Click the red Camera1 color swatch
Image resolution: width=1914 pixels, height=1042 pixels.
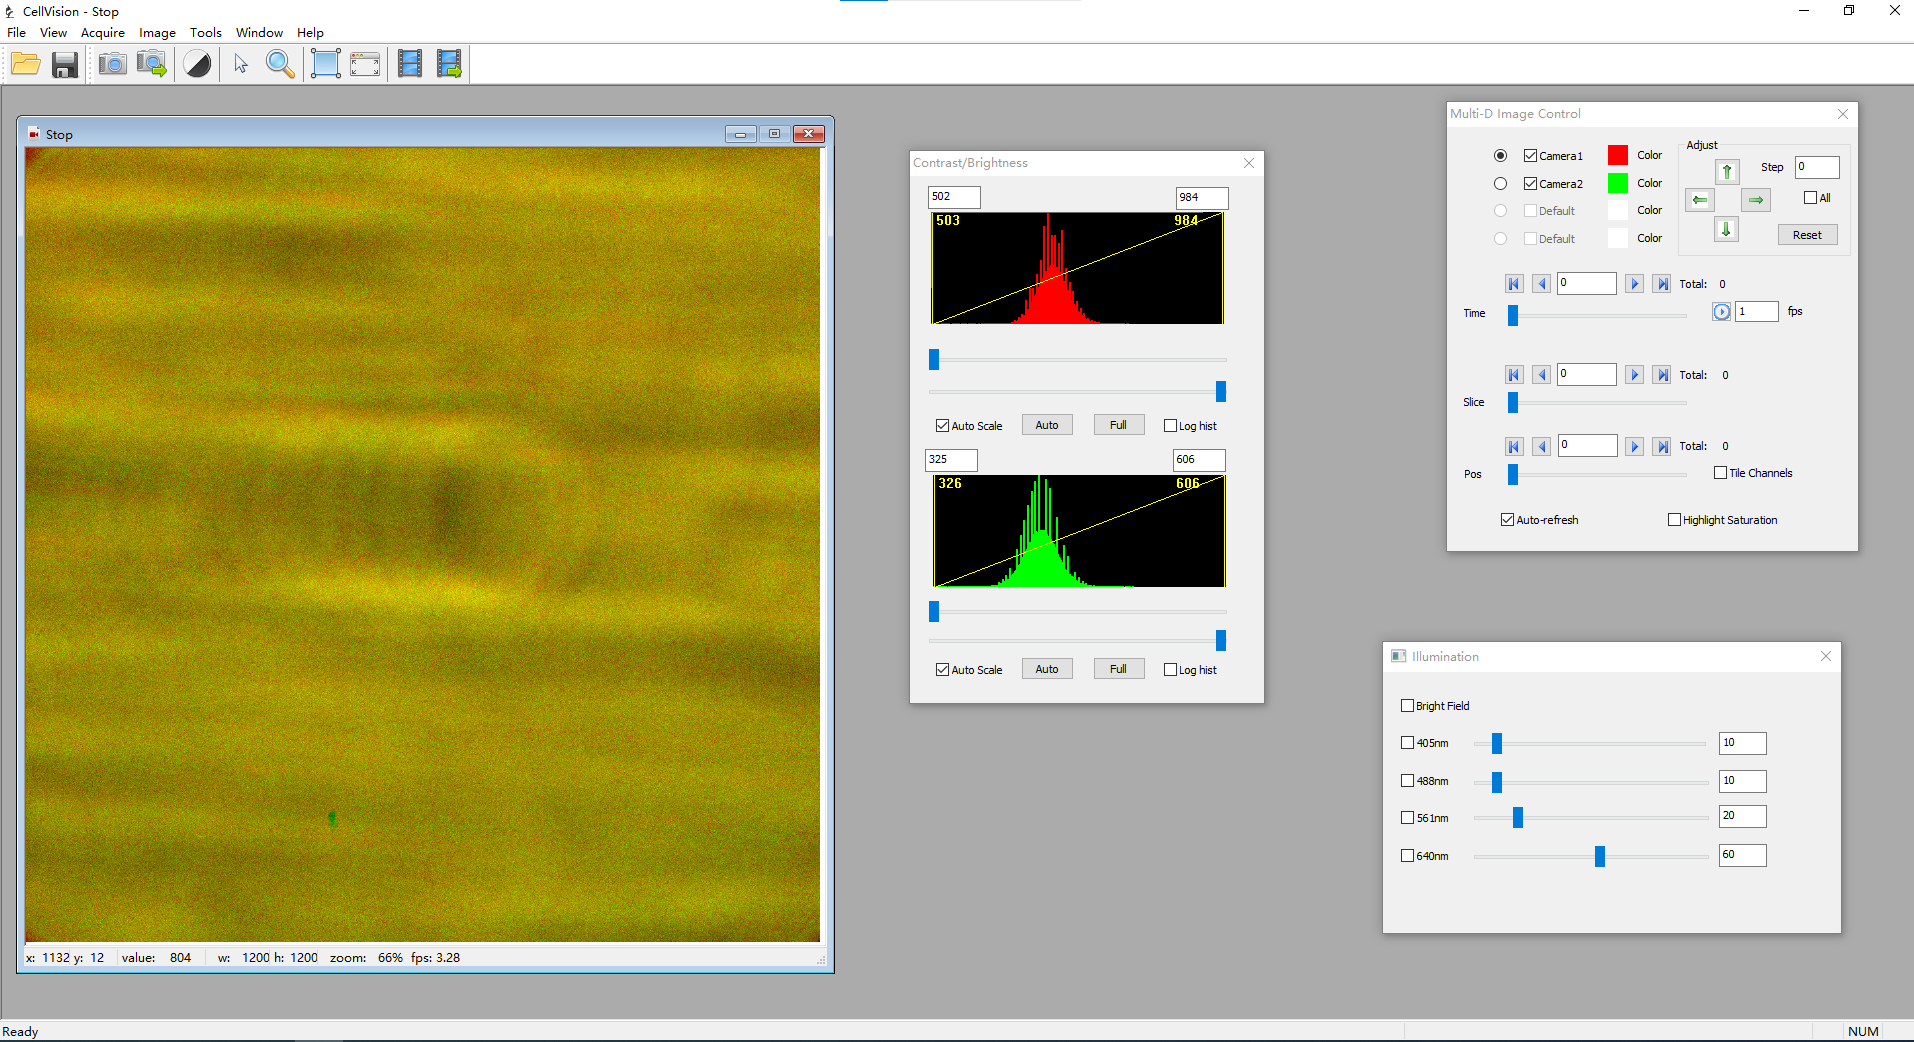pyautogui.click(x=1617, y=156)
